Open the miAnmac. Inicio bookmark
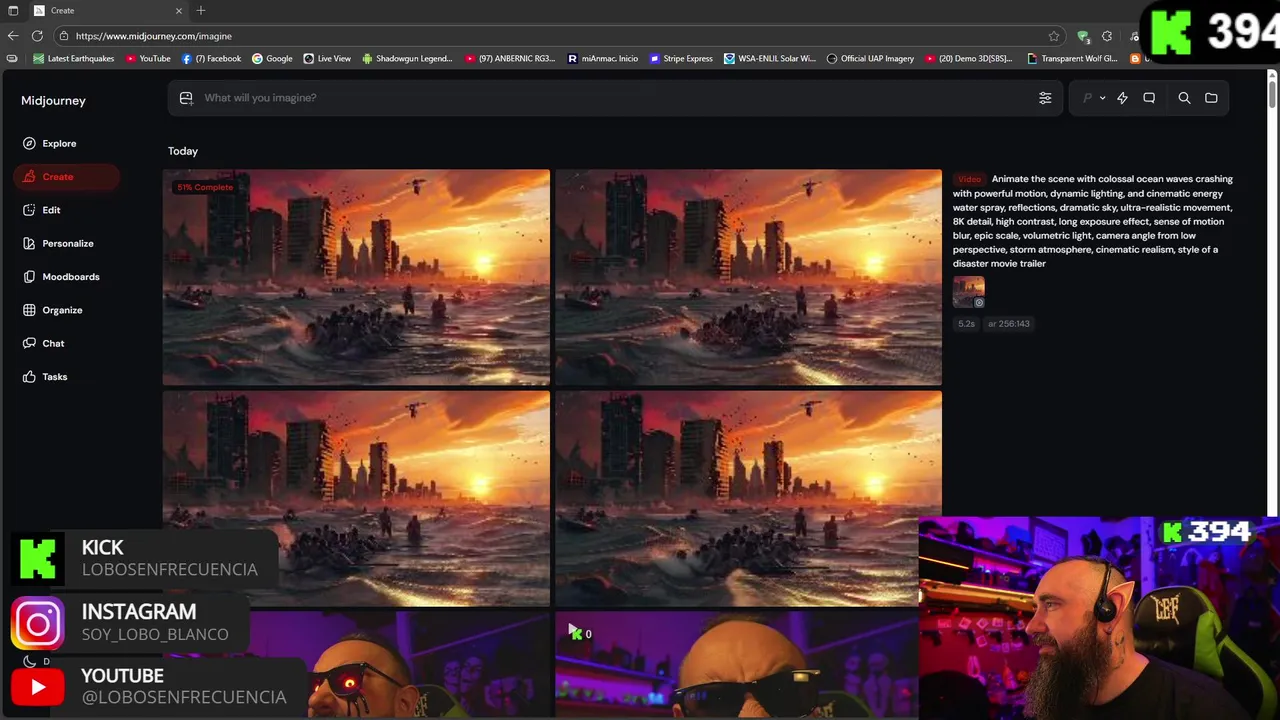Image resolution: width=1280 pixels, height=720 pixels. (x=602, y=59)
